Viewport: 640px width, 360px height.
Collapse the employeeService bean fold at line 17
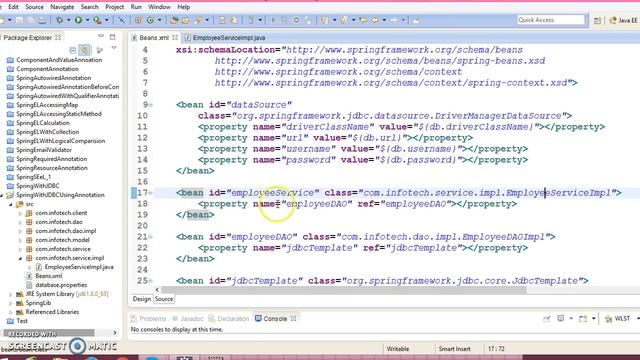[x=151, y=193]
